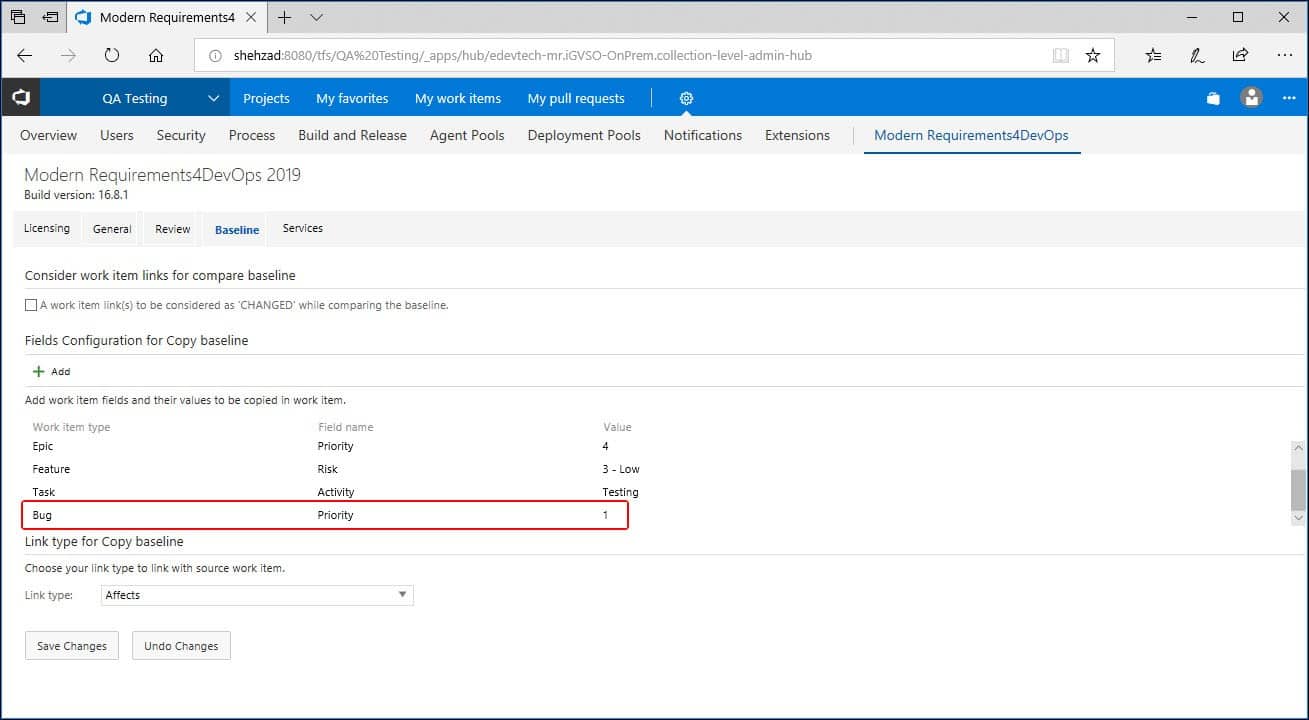Click the Activity field name cell
The height and width of the screenshot is (720, 1309).
pos(336,492)
